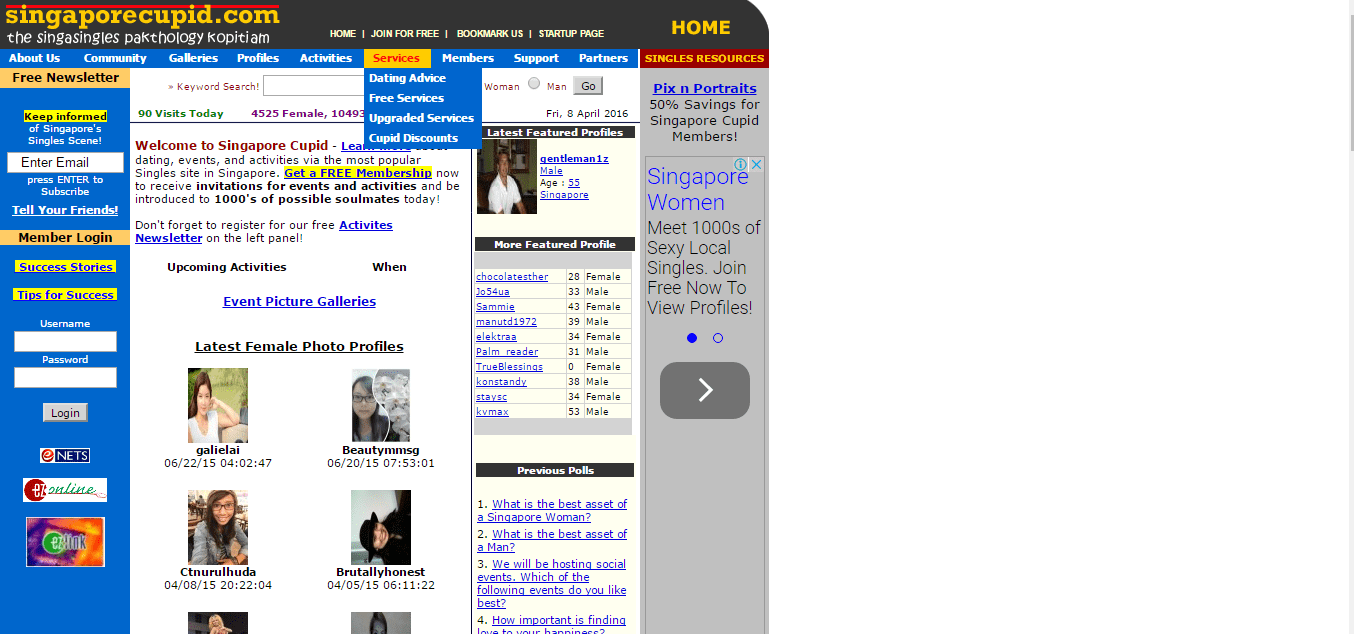Open galielai's profile photo
This screenshot has height=634, width=1354.
coord(218,405)
